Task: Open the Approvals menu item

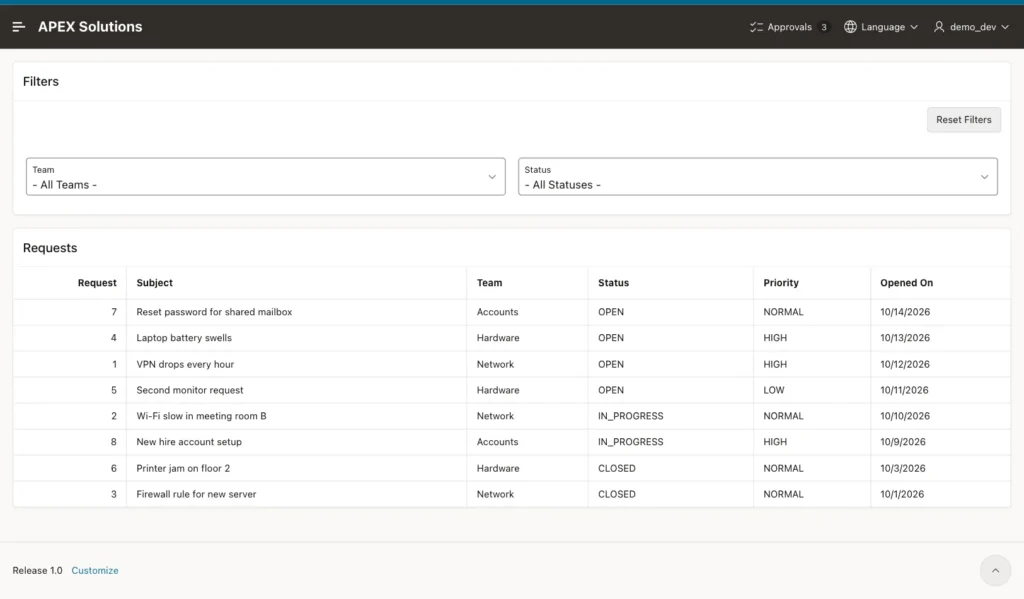Action: point(789,27)
